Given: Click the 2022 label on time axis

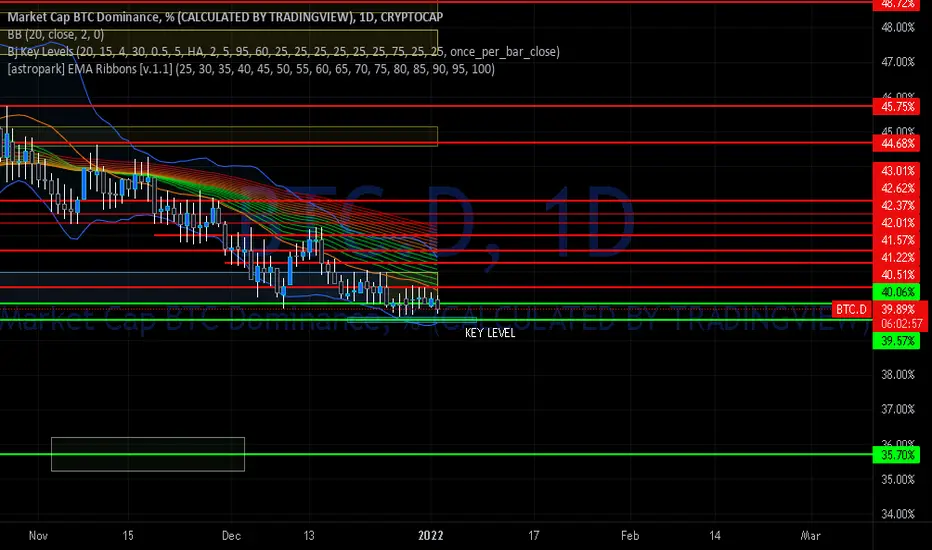Looking at the screenshot, I should tap(430, 536).
